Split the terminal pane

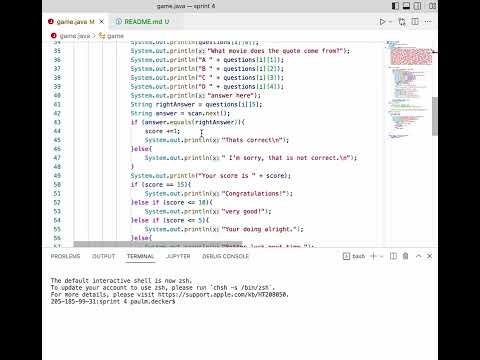393,256
